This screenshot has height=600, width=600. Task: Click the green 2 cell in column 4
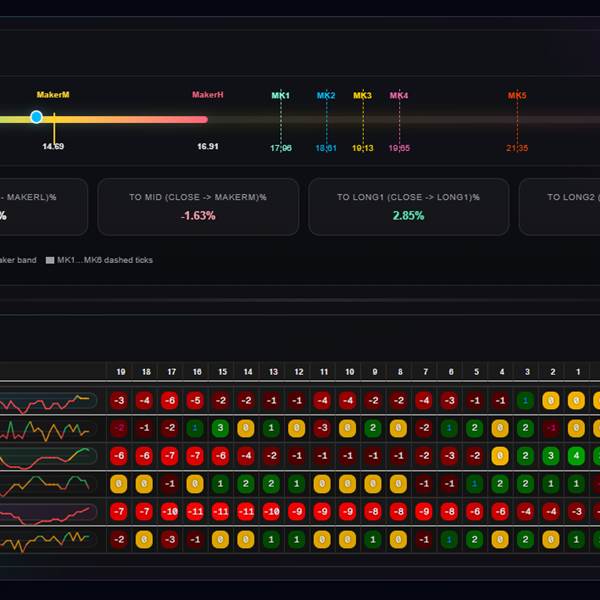click(500, 484)
